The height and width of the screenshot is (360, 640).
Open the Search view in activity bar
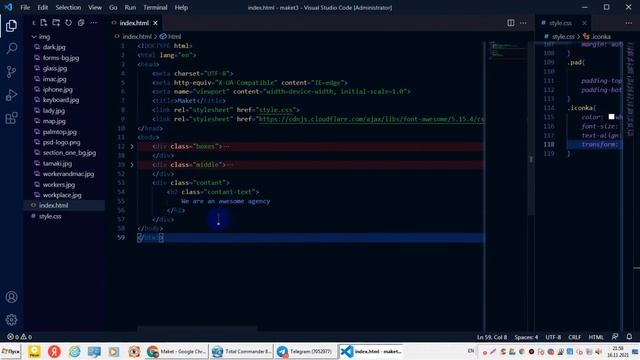(x=11, y=49)
